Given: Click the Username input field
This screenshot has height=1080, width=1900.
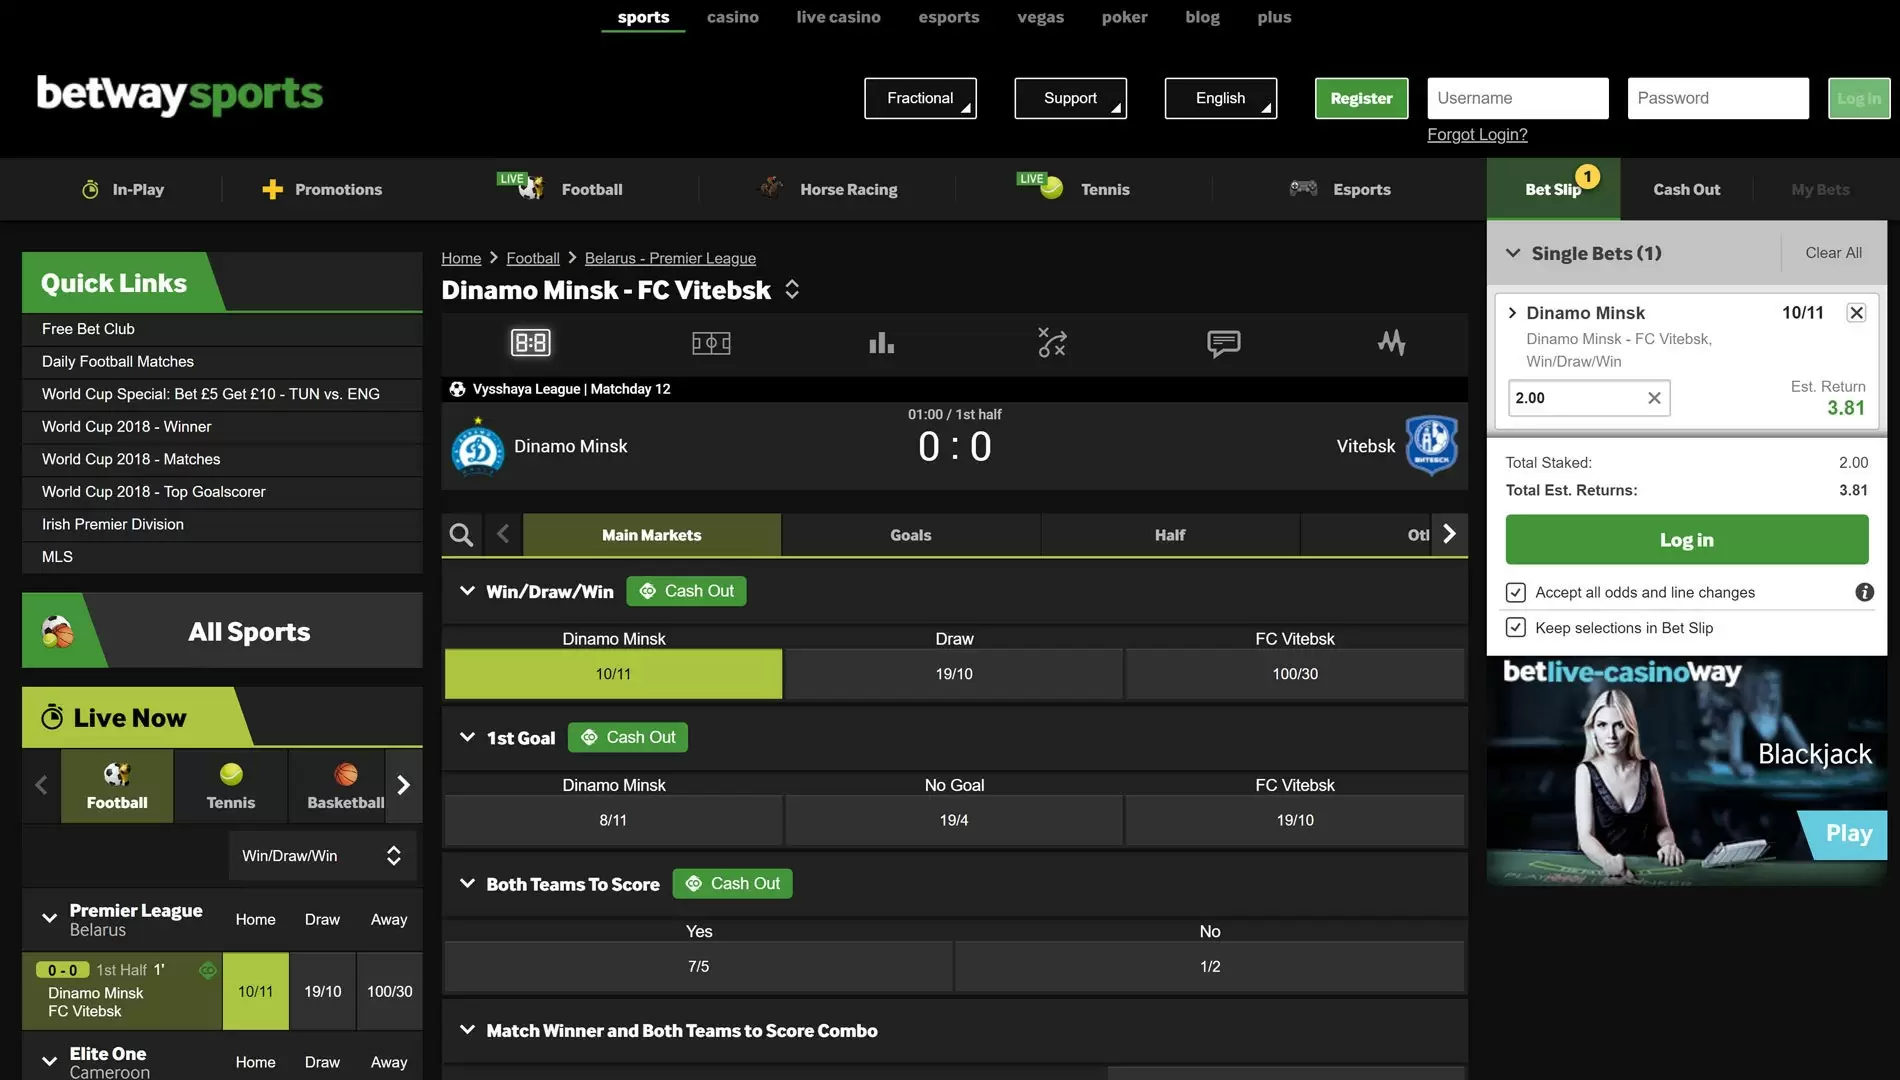Looking at the screenshot, I should pos(1517,98).
